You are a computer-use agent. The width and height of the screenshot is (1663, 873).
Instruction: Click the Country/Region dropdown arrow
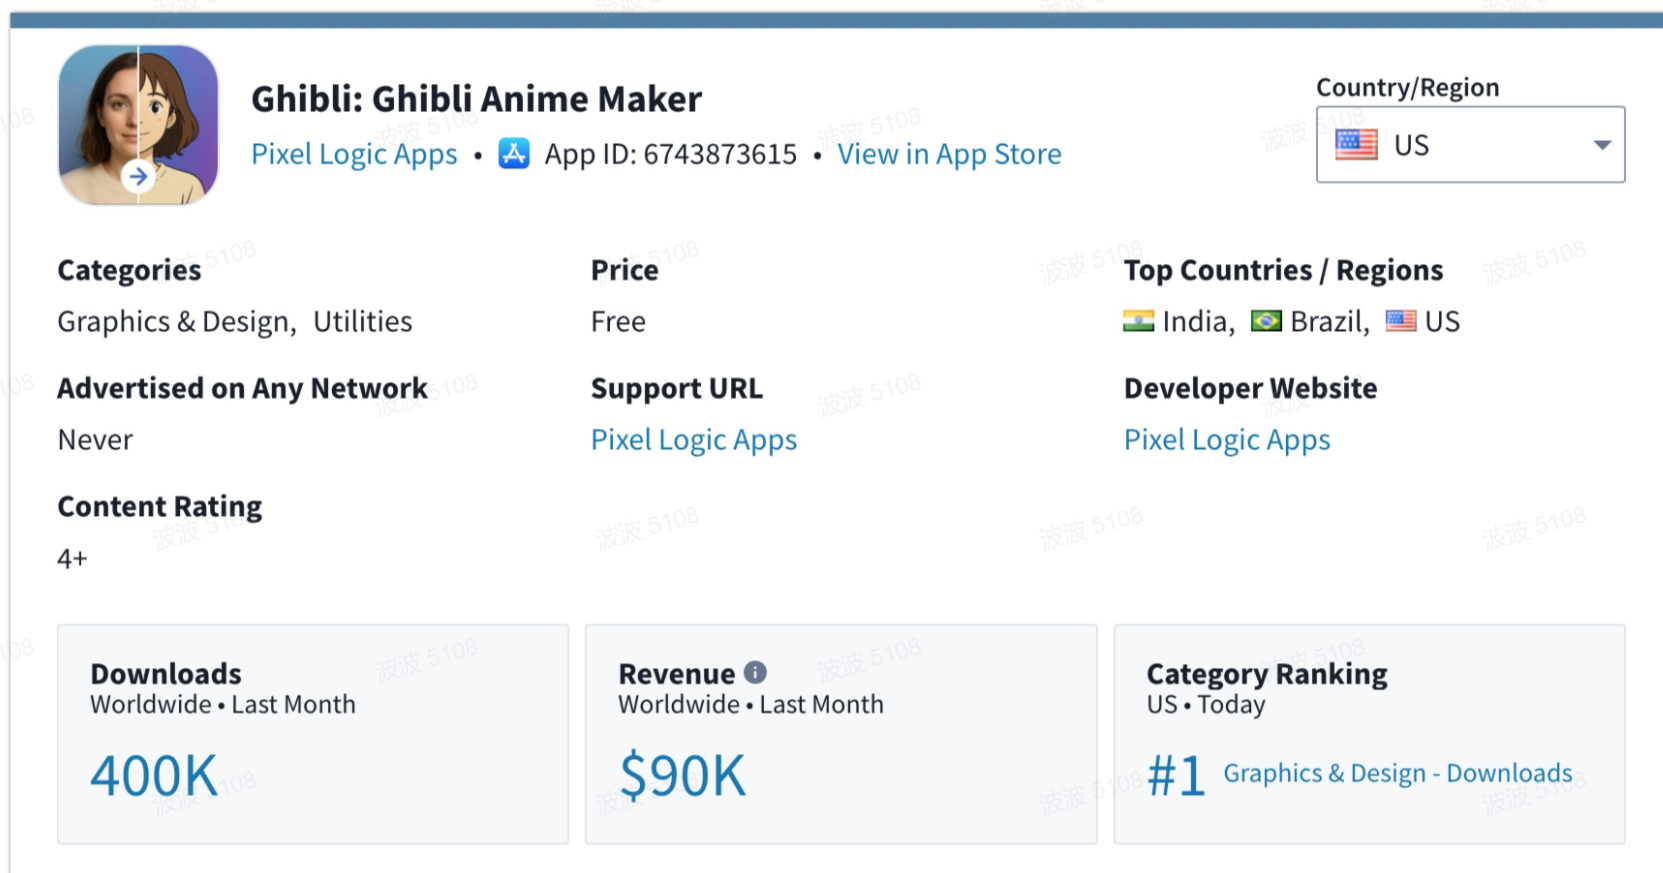[x=1602, y=145]
